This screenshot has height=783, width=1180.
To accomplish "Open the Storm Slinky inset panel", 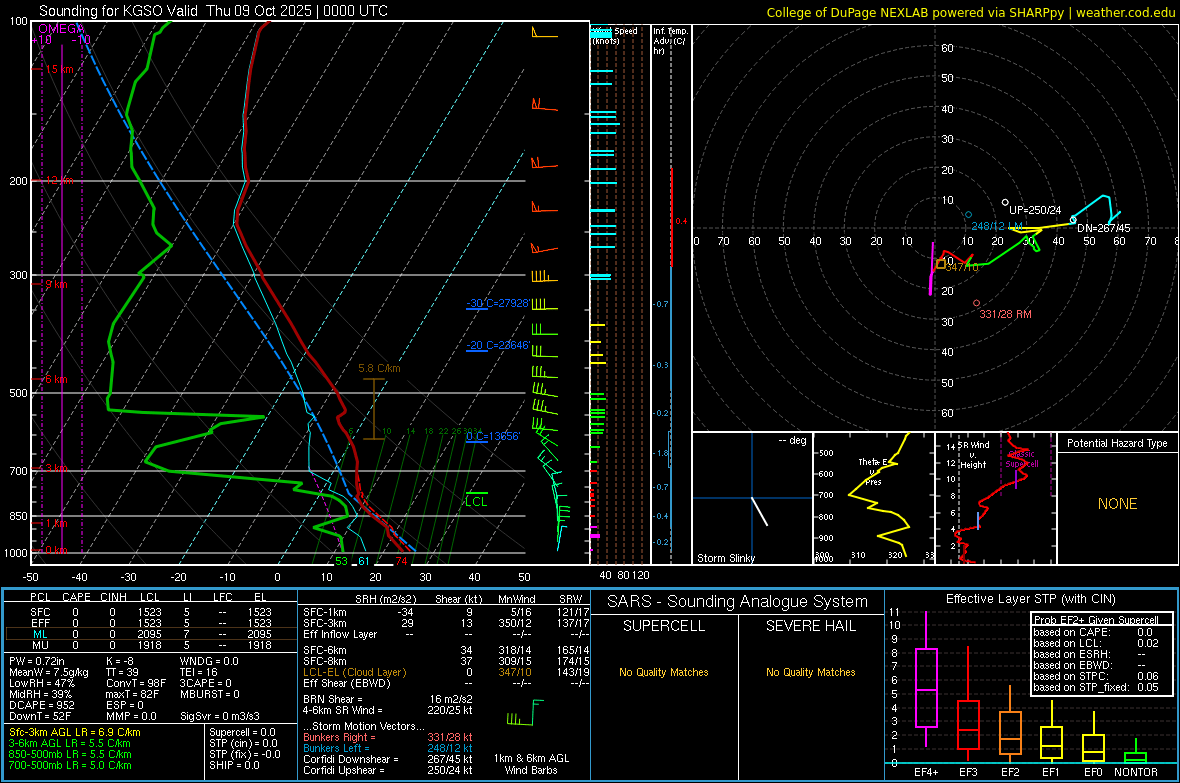I will pyautogui.click(x=752, y=498).
